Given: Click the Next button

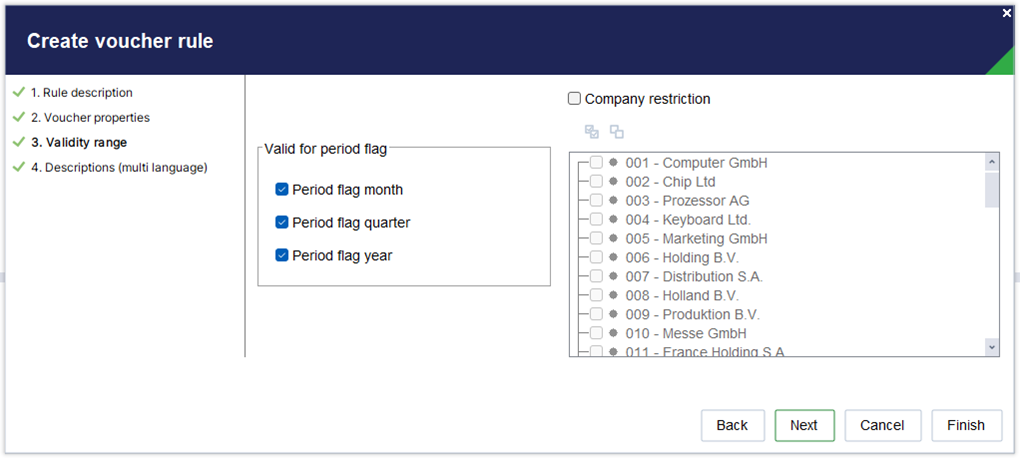Looking at the screenshot, I should [804, 425].
